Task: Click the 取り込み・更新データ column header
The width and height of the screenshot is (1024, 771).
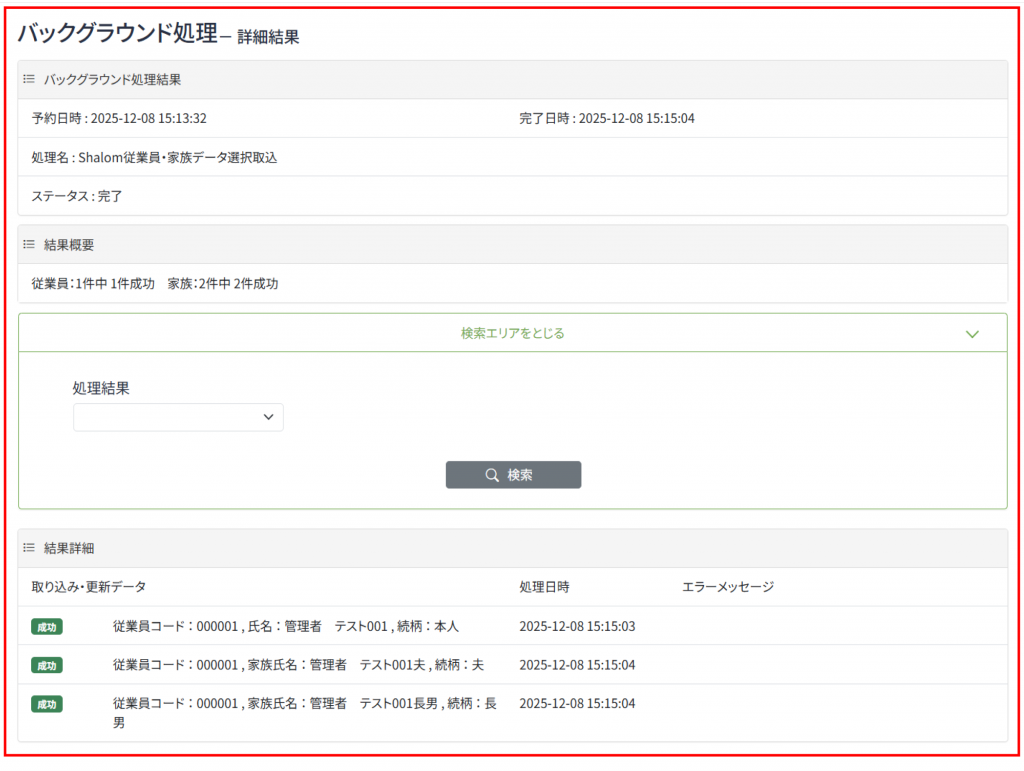Action: (89, 587)
